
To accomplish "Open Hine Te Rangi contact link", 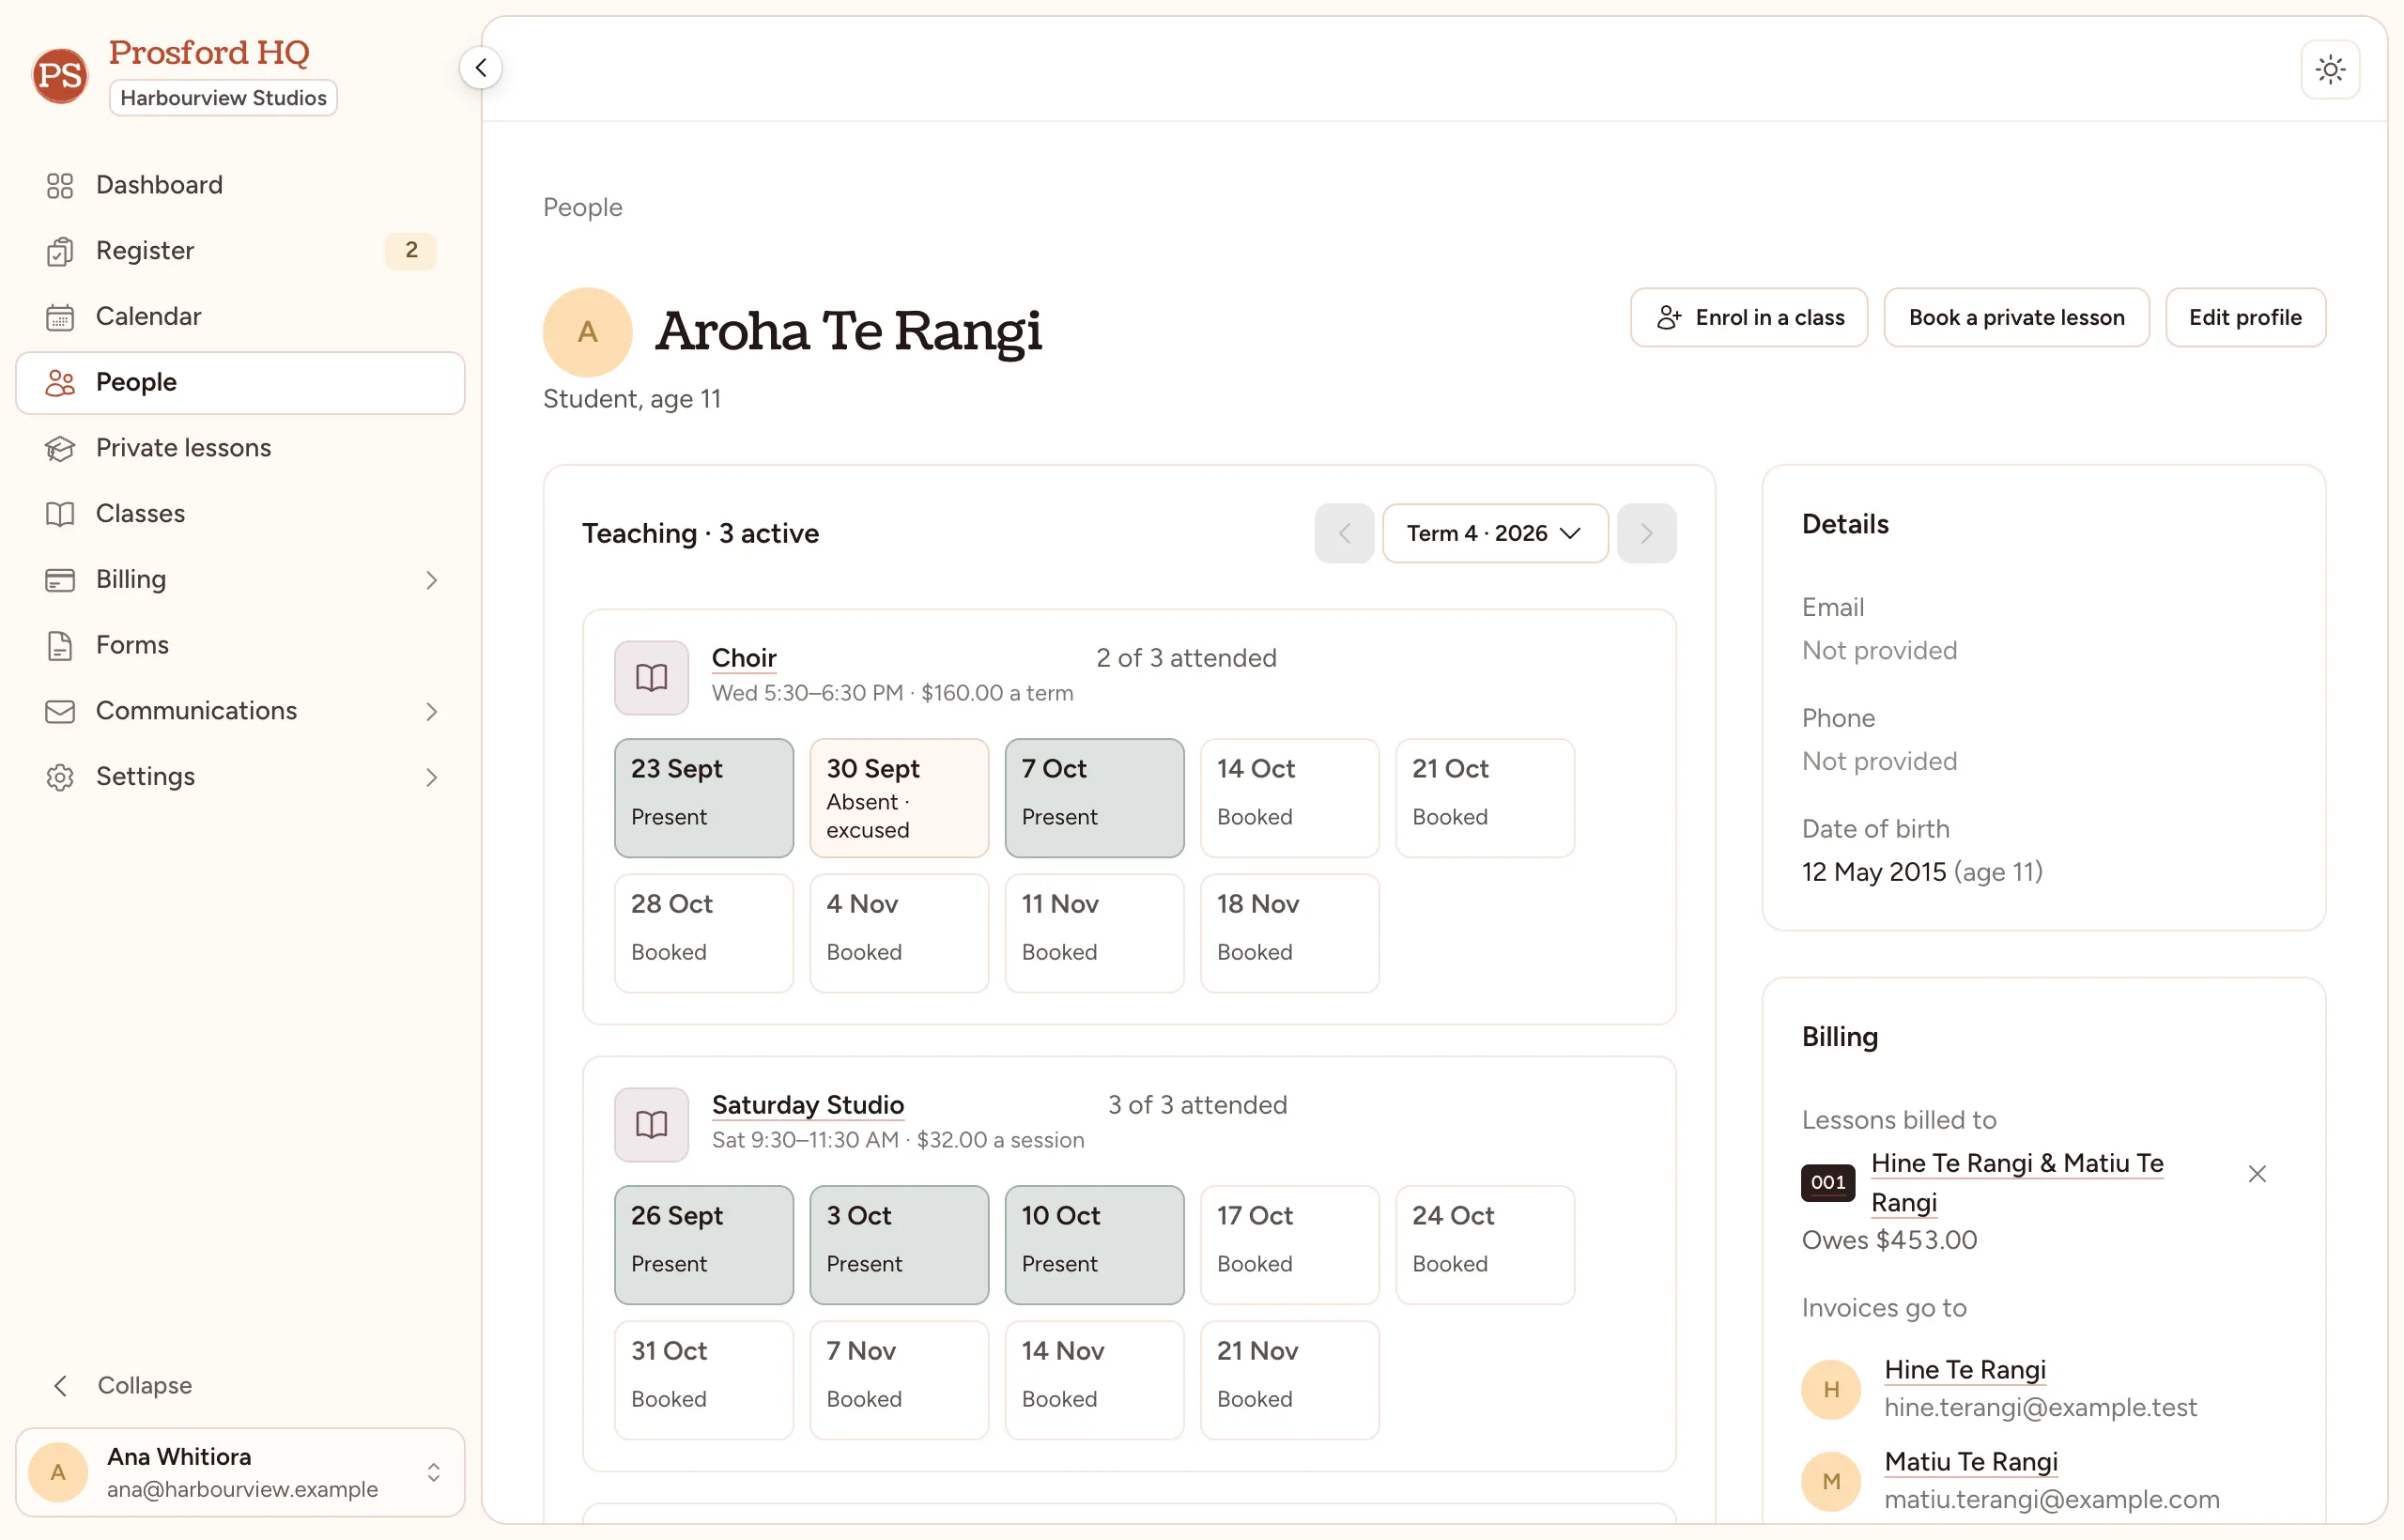I will click(x=1964, y=1370).
